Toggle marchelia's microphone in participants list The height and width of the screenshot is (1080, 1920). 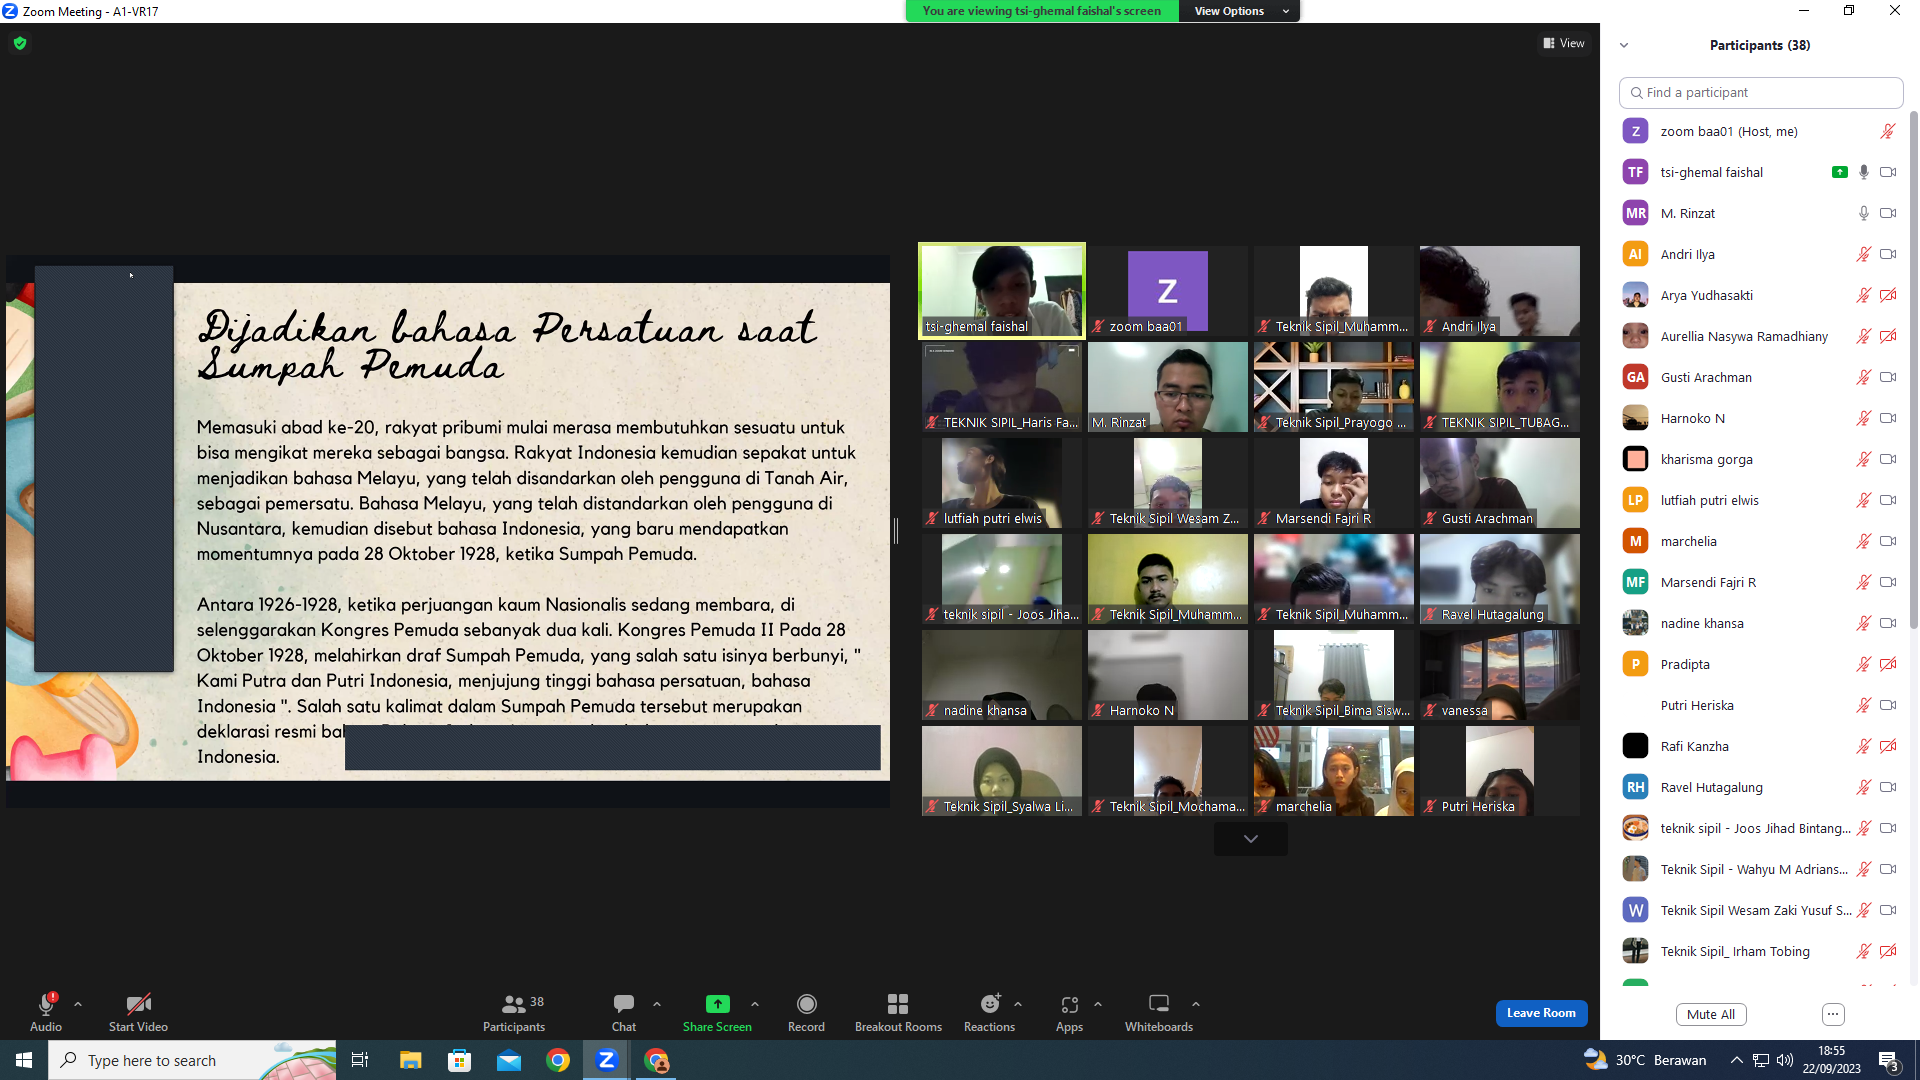(1863, 541)
